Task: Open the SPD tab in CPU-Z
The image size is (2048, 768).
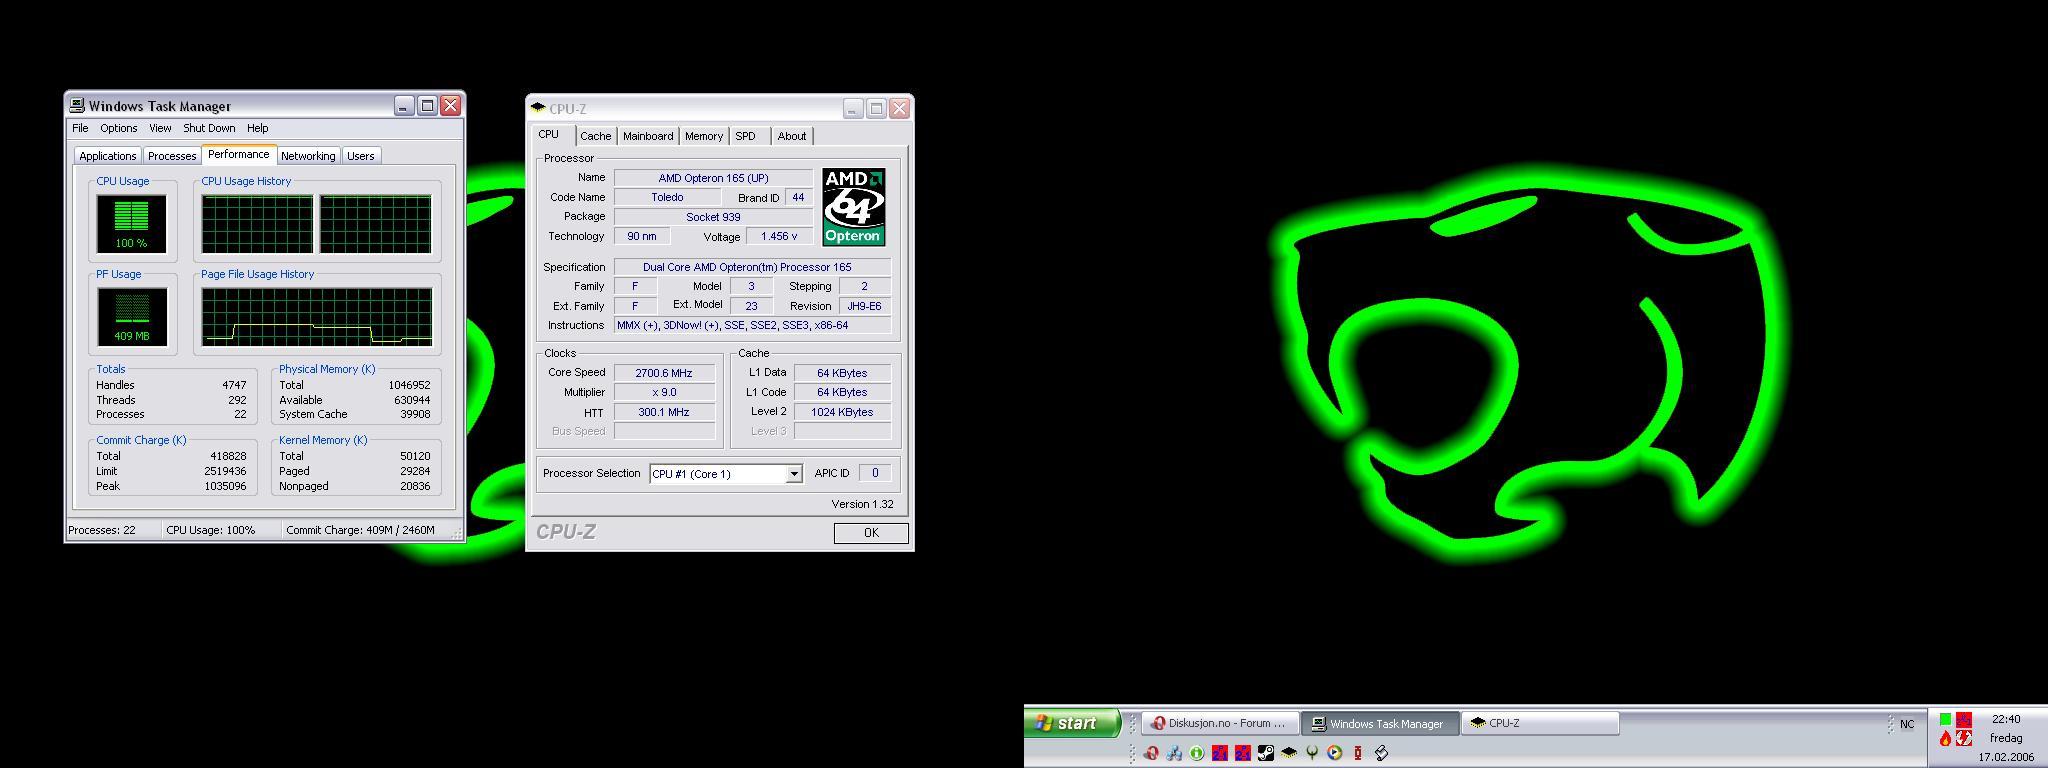Action: (x=746, y=136)
